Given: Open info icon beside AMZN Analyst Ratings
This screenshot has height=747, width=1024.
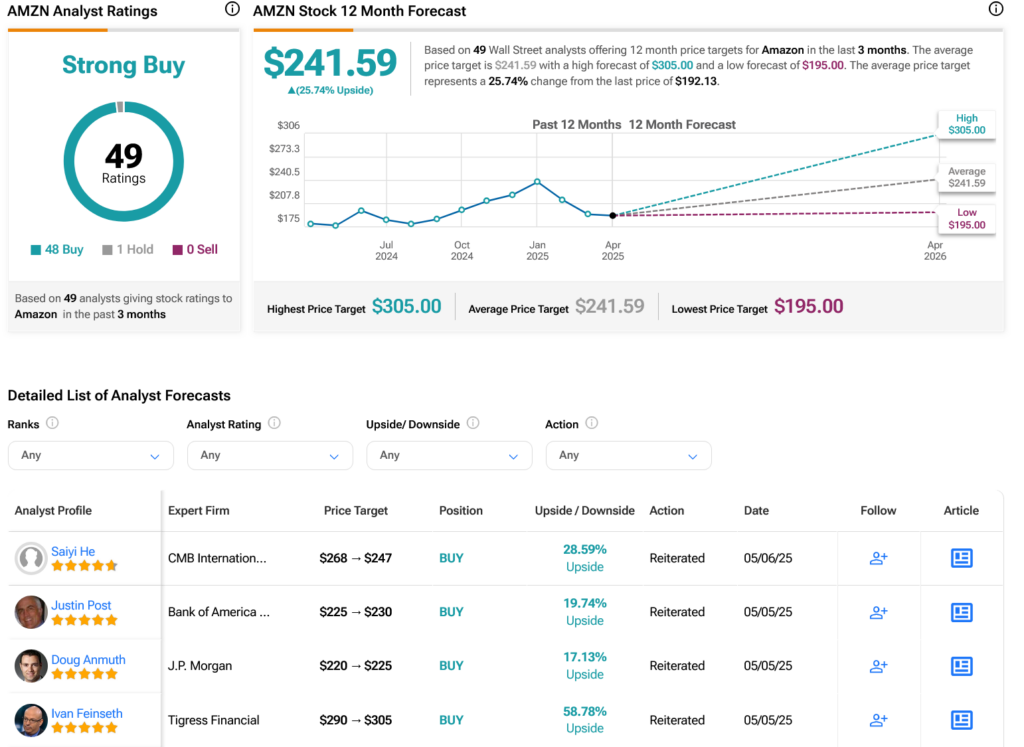Looking at the screenshot, I should pos(232,9).
